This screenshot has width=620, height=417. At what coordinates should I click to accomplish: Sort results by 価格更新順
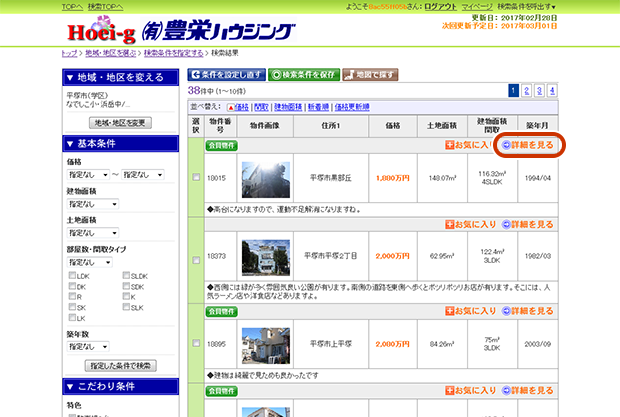point(352,107)
